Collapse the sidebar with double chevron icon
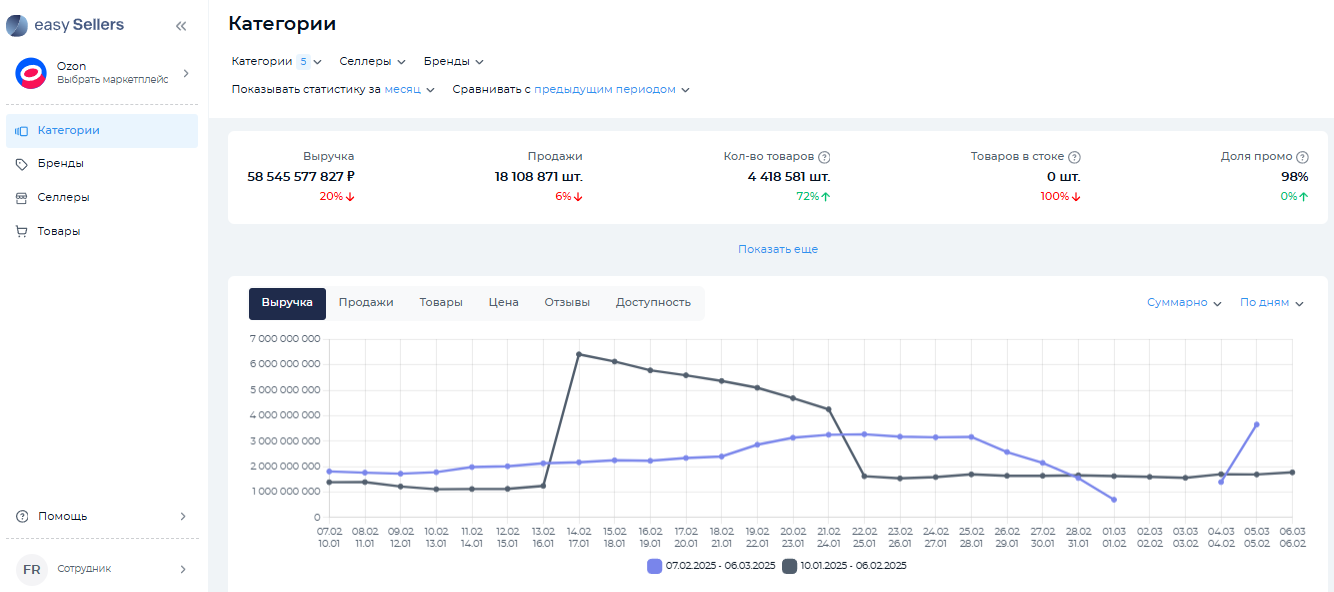Viewport: 1334px width, 592px height. coord(181,26)
